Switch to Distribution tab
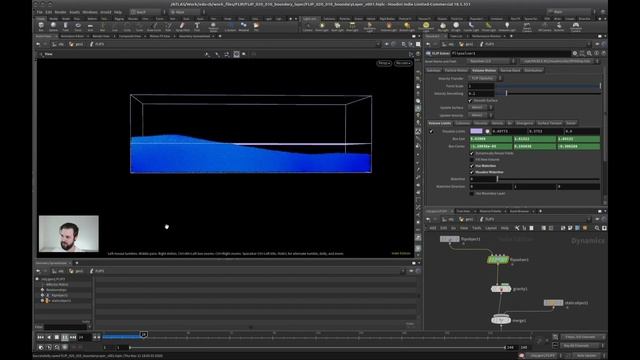Image resolution: width=640 pixels, height=360 pixels. tap(533, 70)
